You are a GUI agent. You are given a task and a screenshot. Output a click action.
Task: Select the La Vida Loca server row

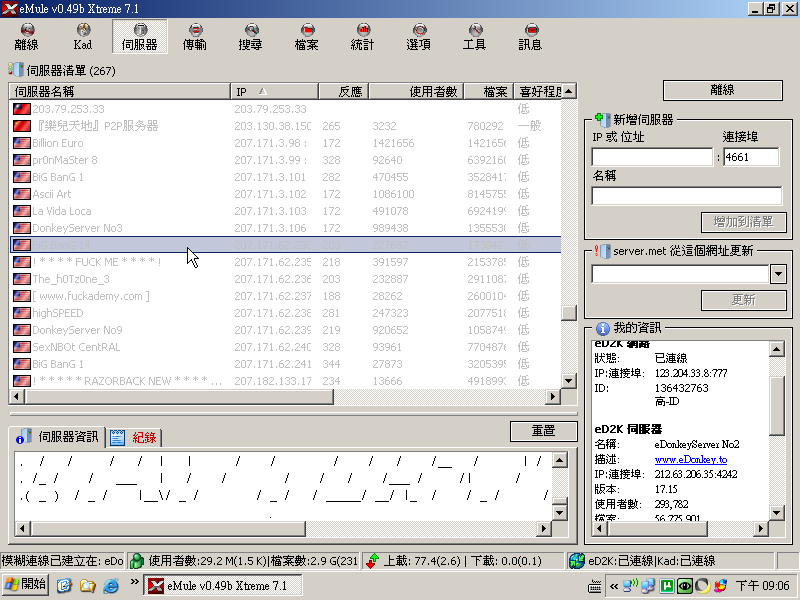62,211
